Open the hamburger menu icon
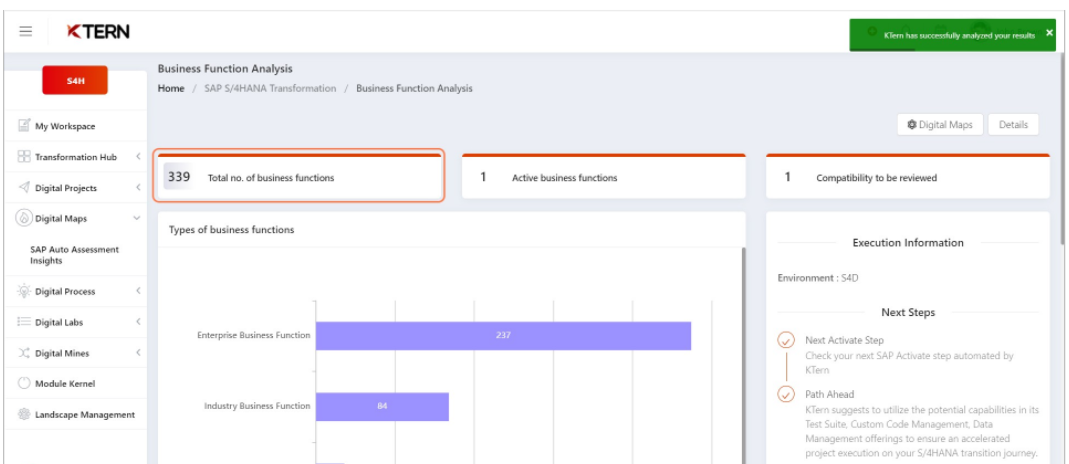This screenshot has height=464, width=1069. click(x=25, y=31)
